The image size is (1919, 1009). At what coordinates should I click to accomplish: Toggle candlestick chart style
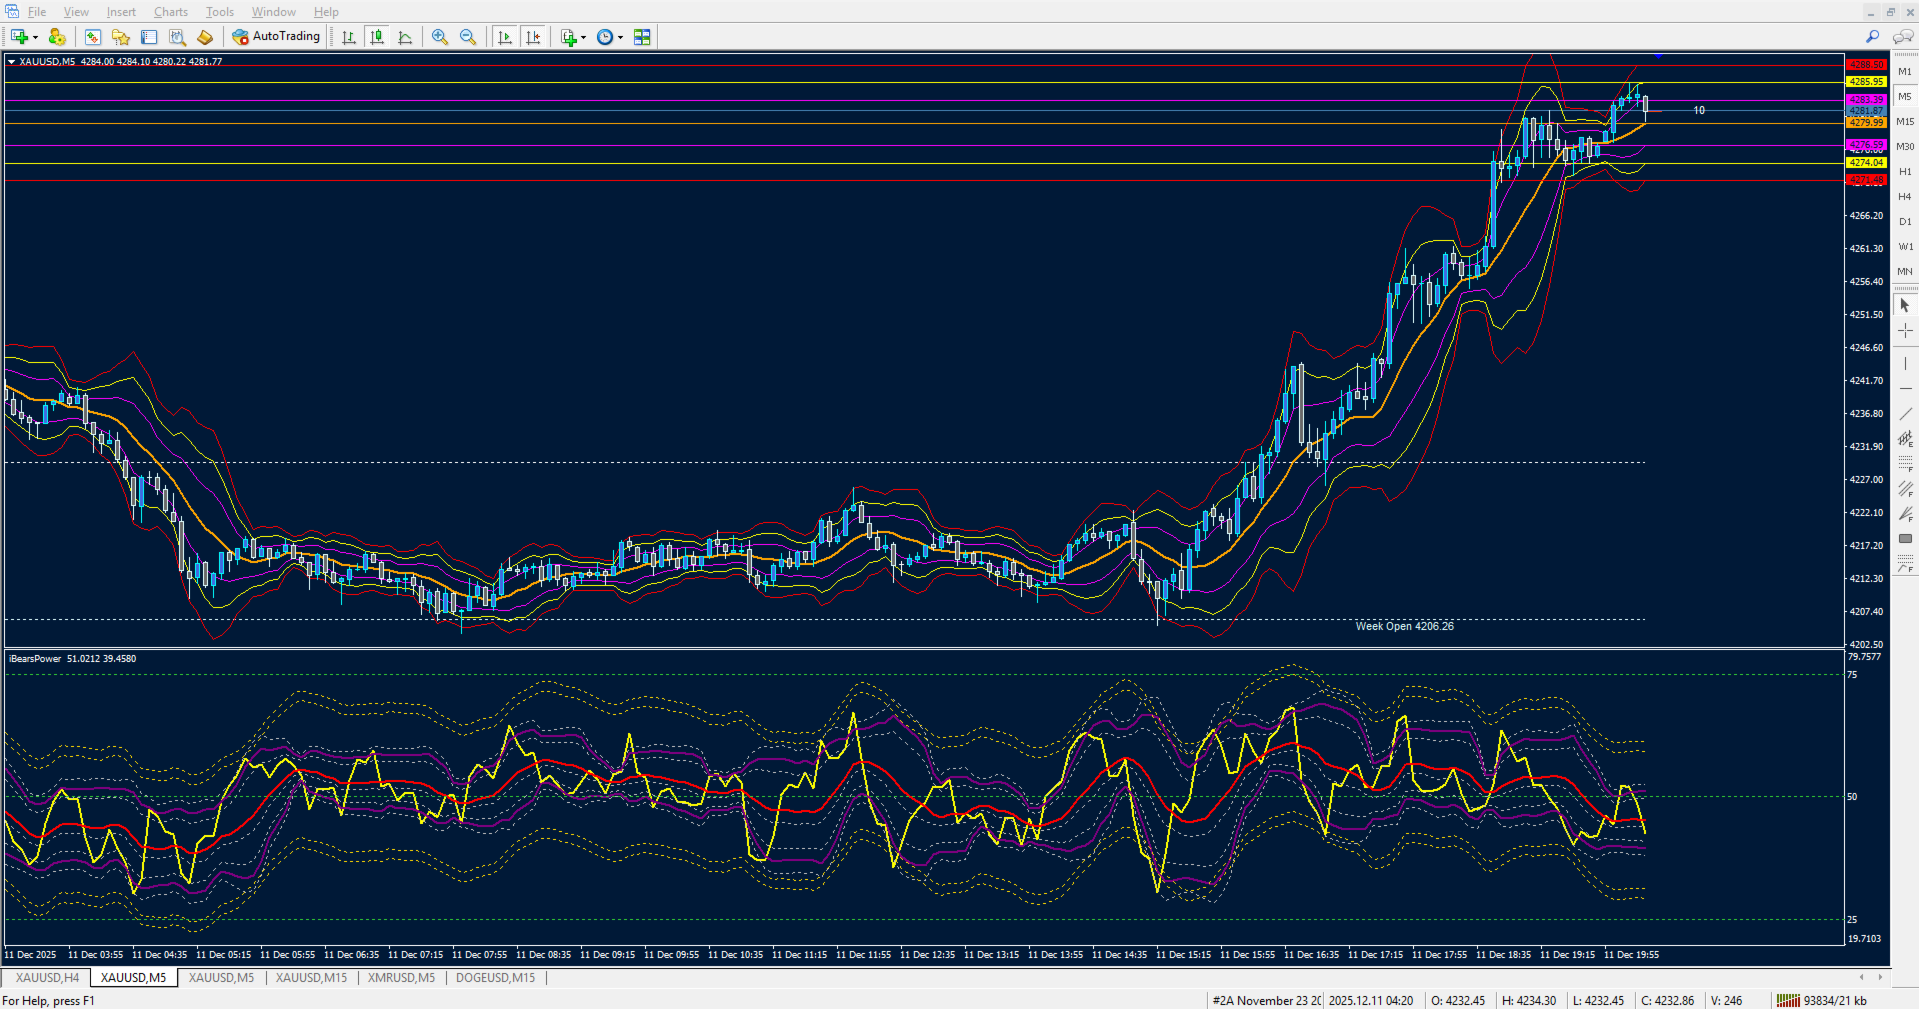[377, 37]
